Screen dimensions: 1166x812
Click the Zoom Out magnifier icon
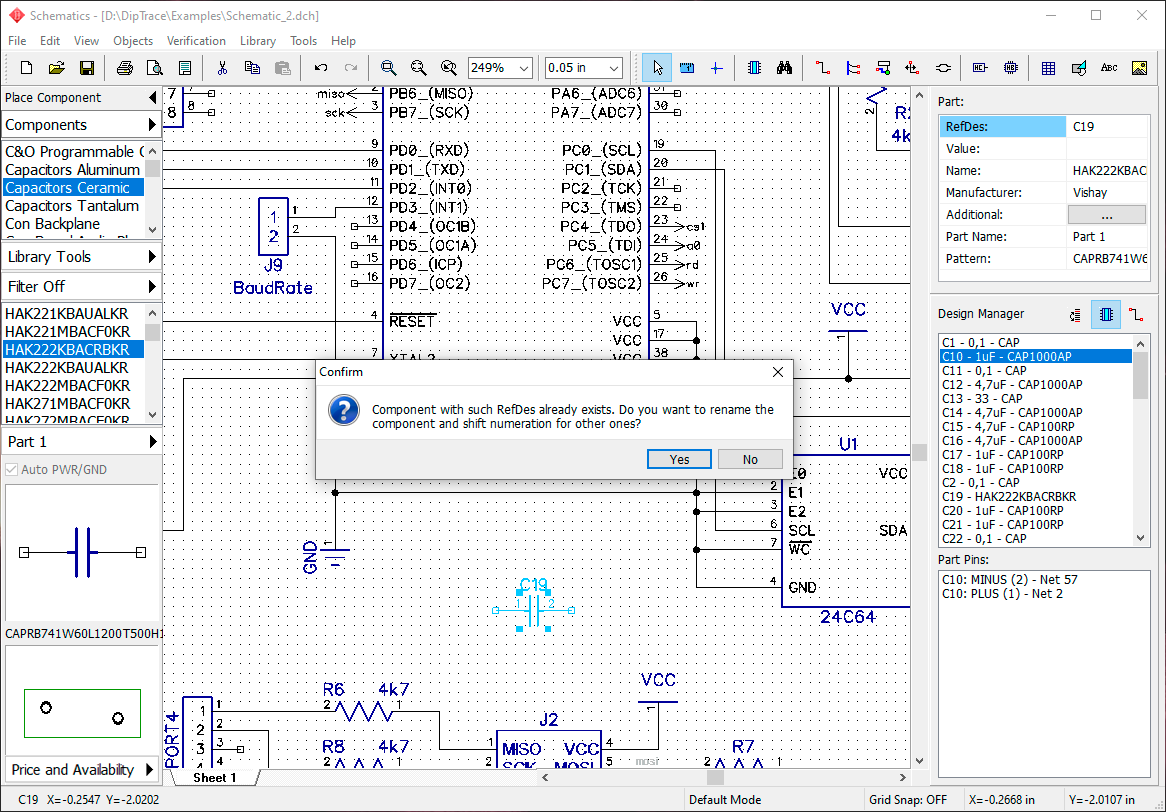click(x=419, y=68)
